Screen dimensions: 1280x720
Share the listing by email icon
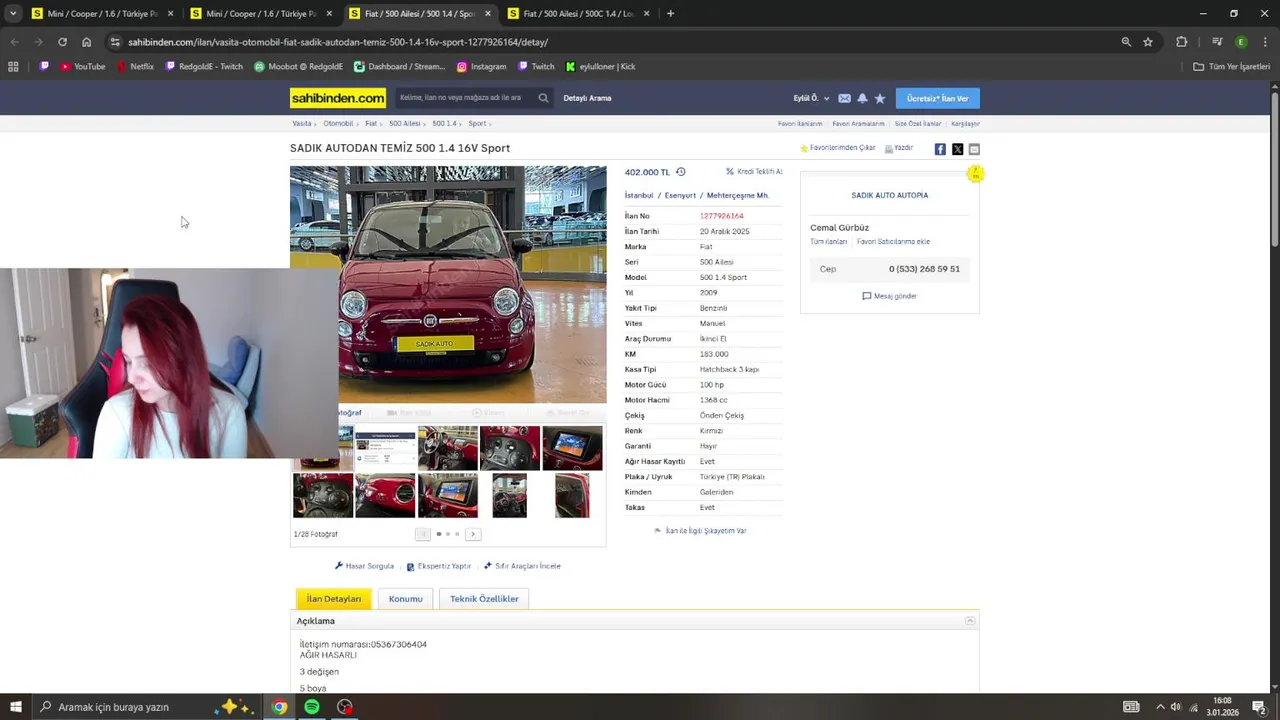point(974,149)
